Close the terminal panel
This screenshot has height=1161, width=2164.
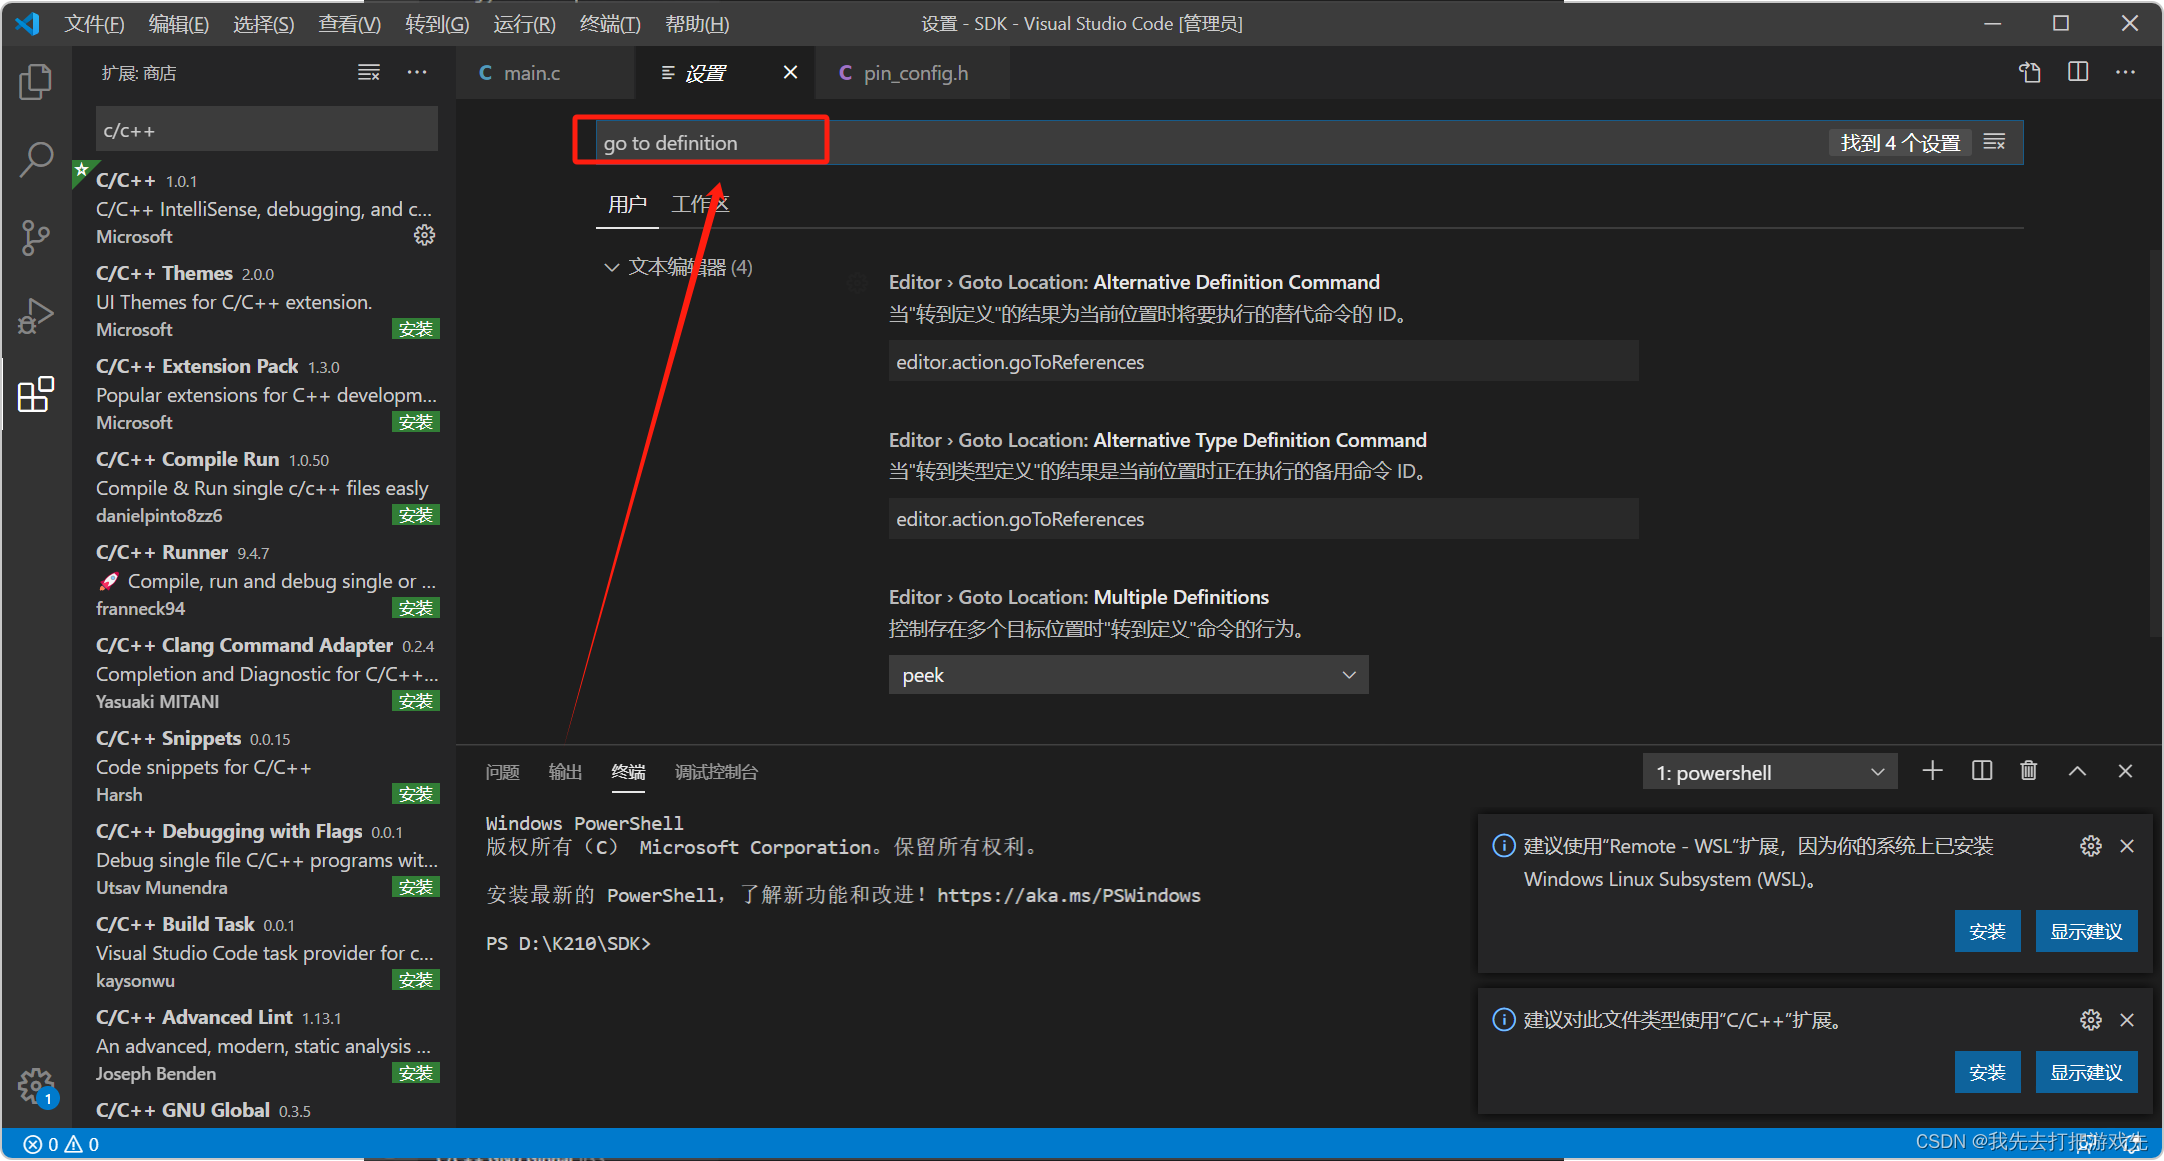(2125, 771)
